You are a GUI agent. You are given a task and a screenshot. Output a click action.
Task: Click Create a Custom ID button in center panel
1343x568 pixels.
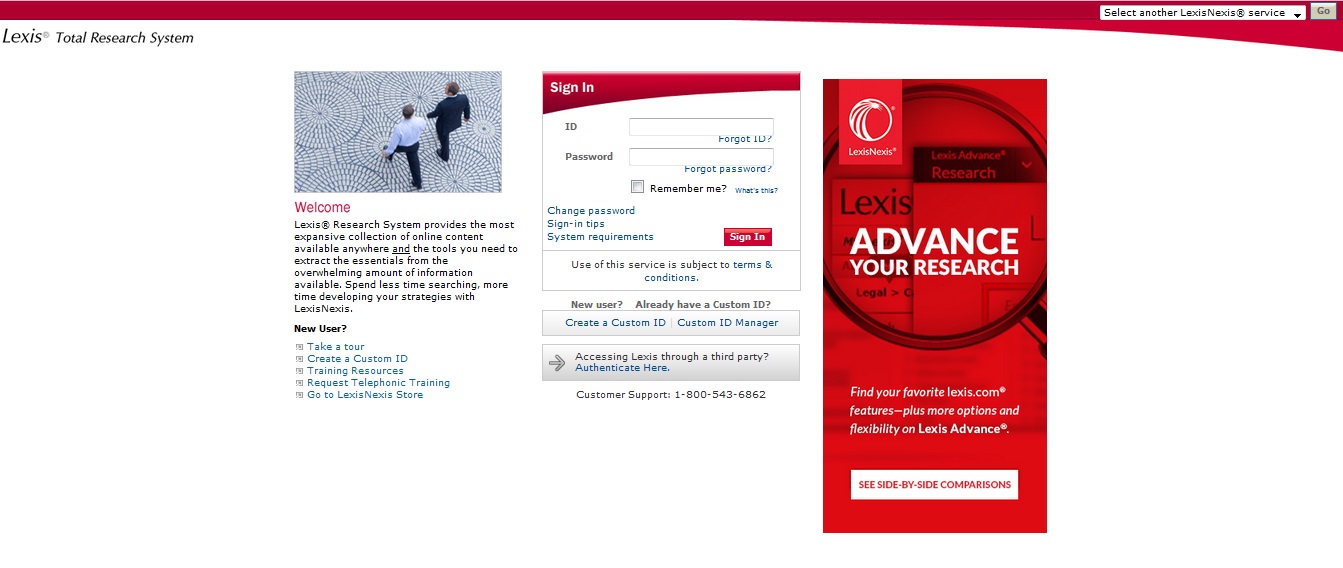(615, 323)
